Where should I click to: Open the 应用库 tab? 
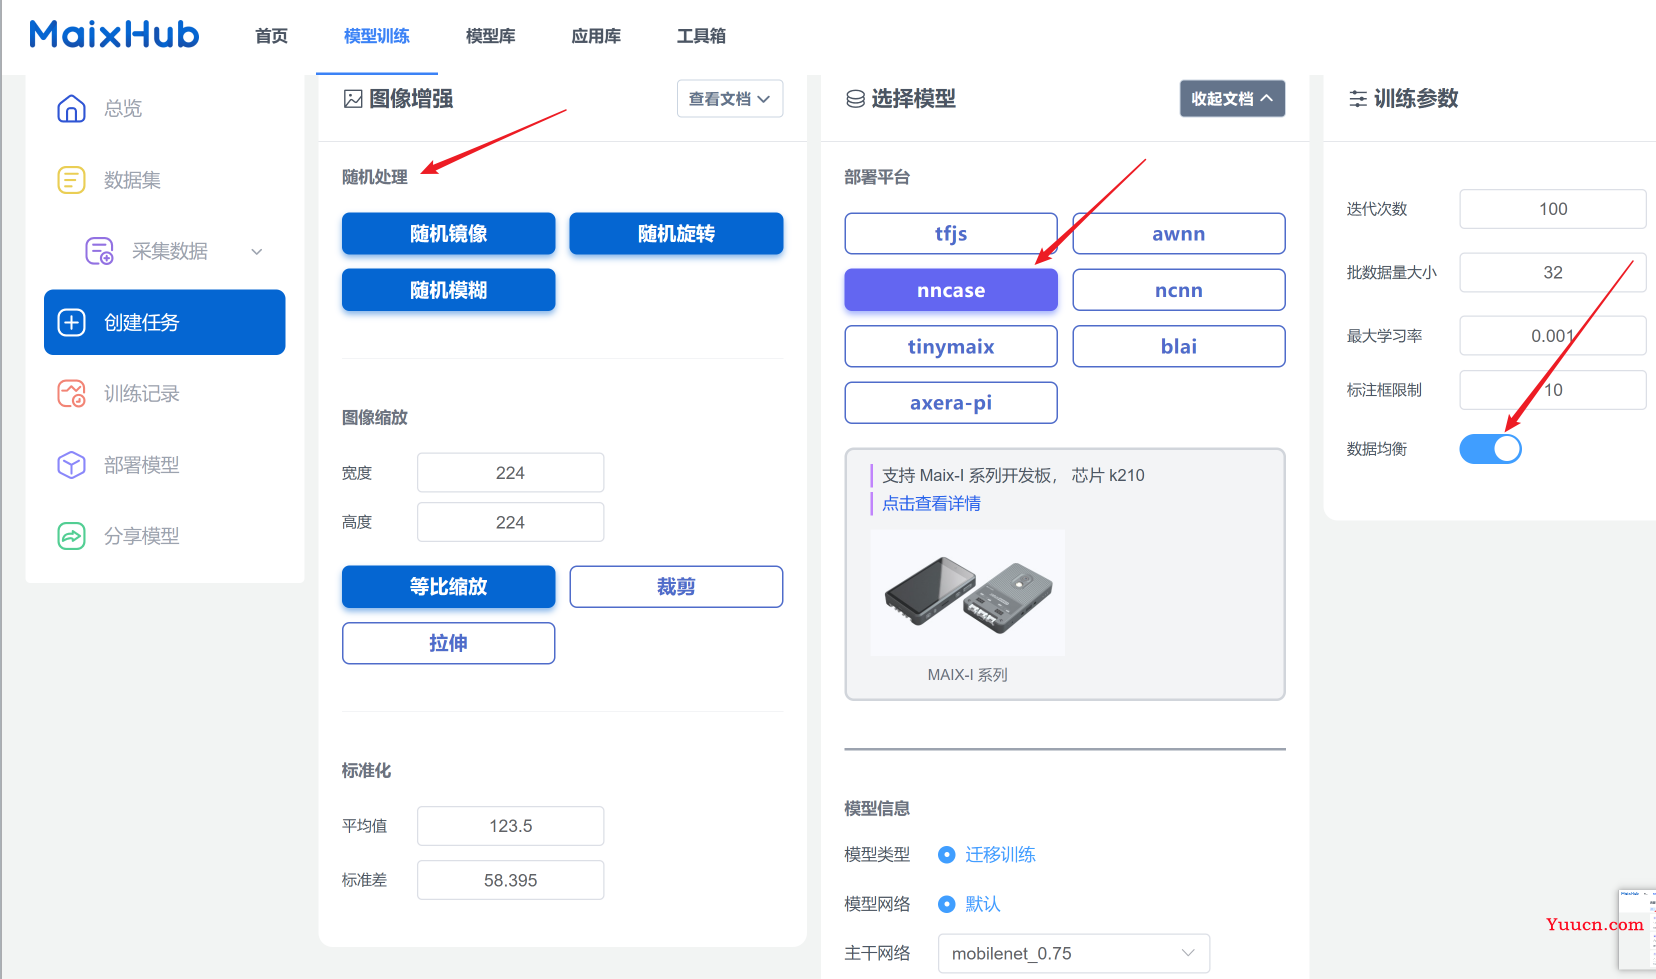(x=596, y=36)
